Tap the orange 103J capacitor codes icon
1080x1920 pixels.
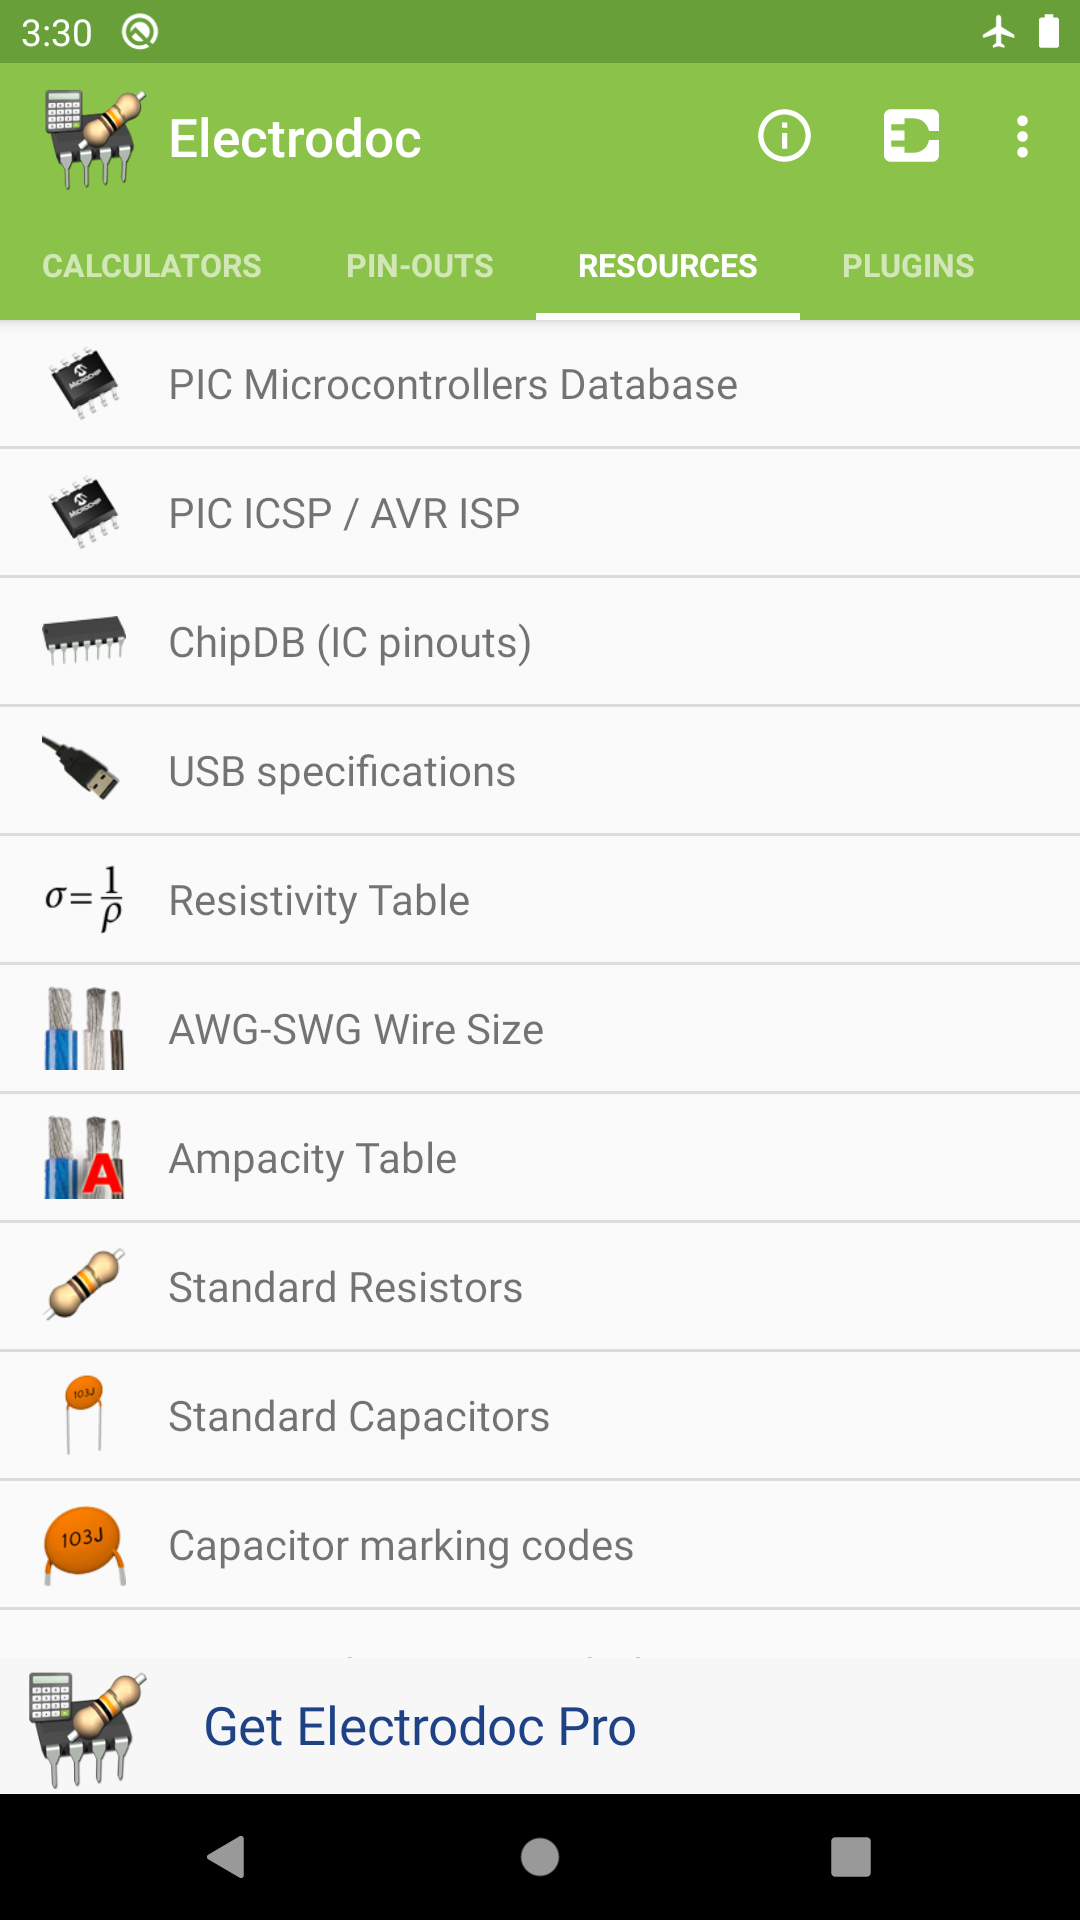84,1545
